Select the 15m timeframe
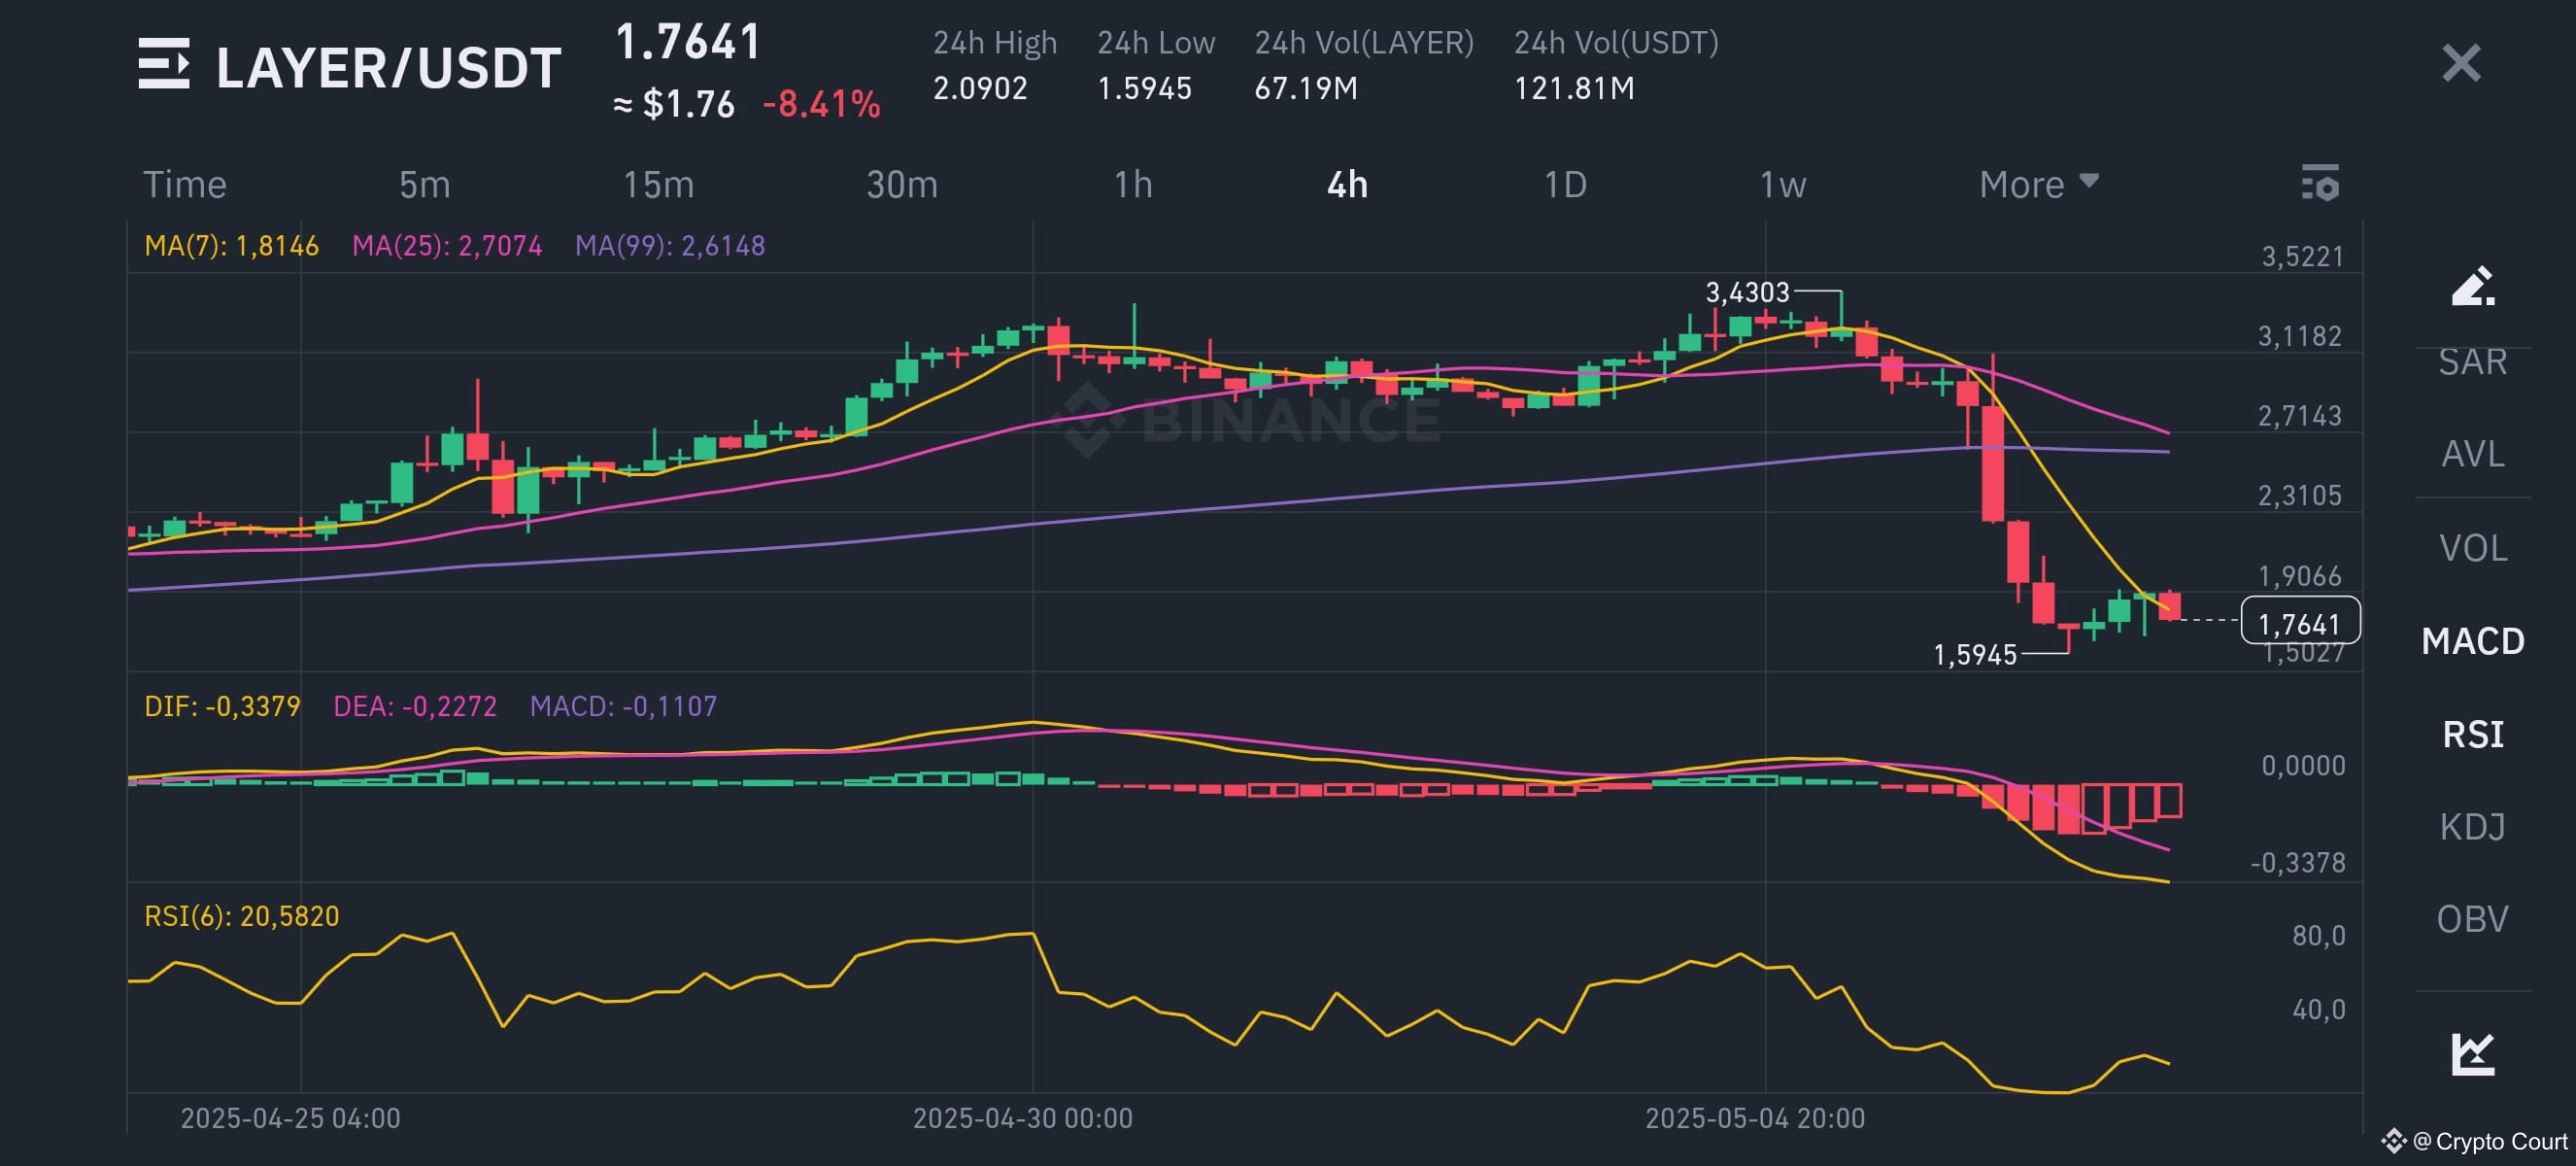The width and height of the screenshot is (2576, 1166). (x=658, y=185)
